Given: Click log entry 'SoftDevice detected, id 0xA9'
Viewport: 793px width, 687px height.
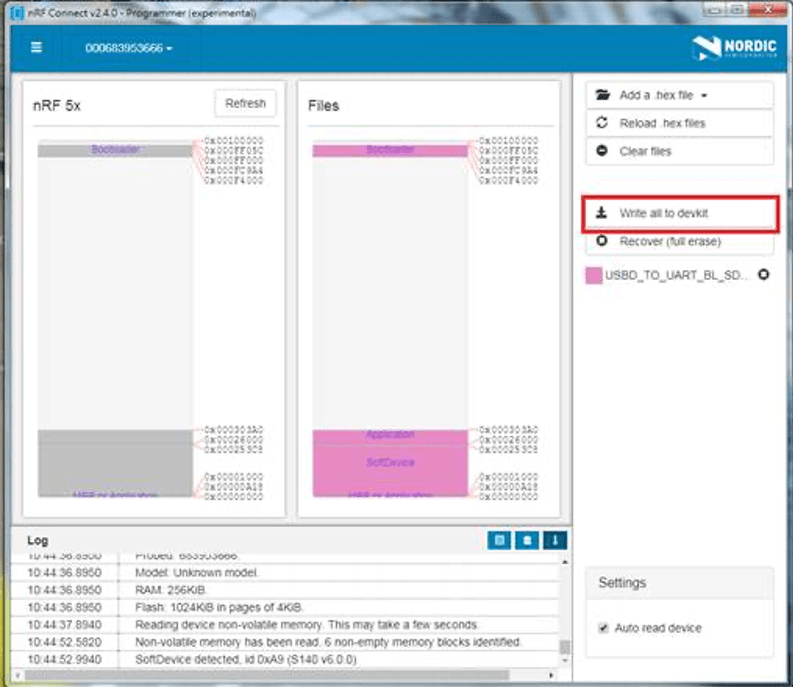Looking at the screenshot, I should point(246,660).
